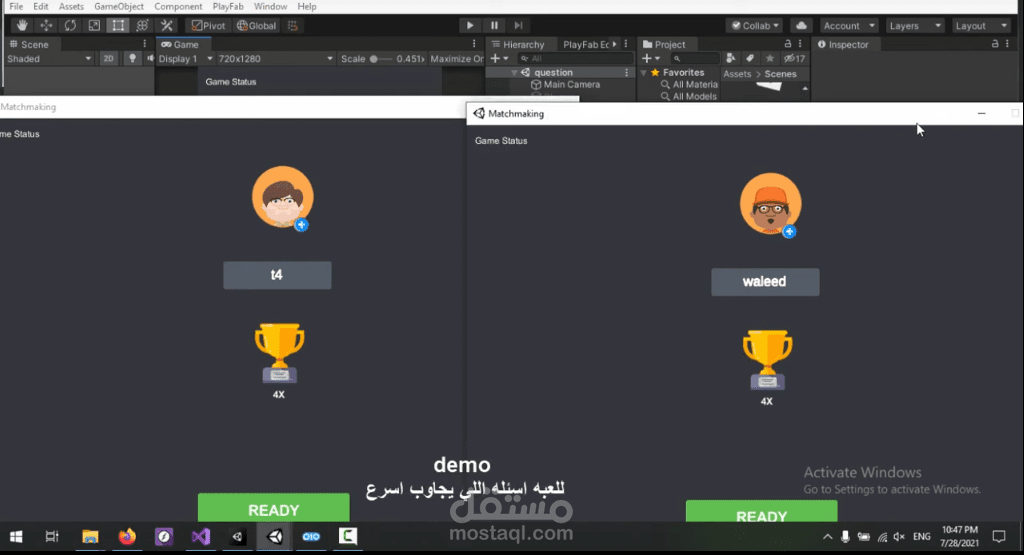Viewport: 1024px width, 555px height.
Task: Select the Move tool
Action: pyautogui.click(x=46, y=25)
